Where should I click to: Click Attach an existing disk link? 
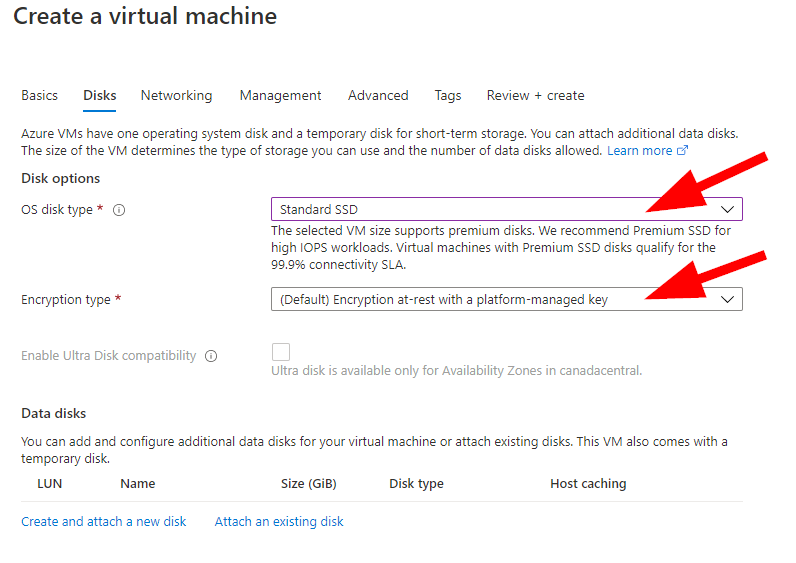[279, 521]
